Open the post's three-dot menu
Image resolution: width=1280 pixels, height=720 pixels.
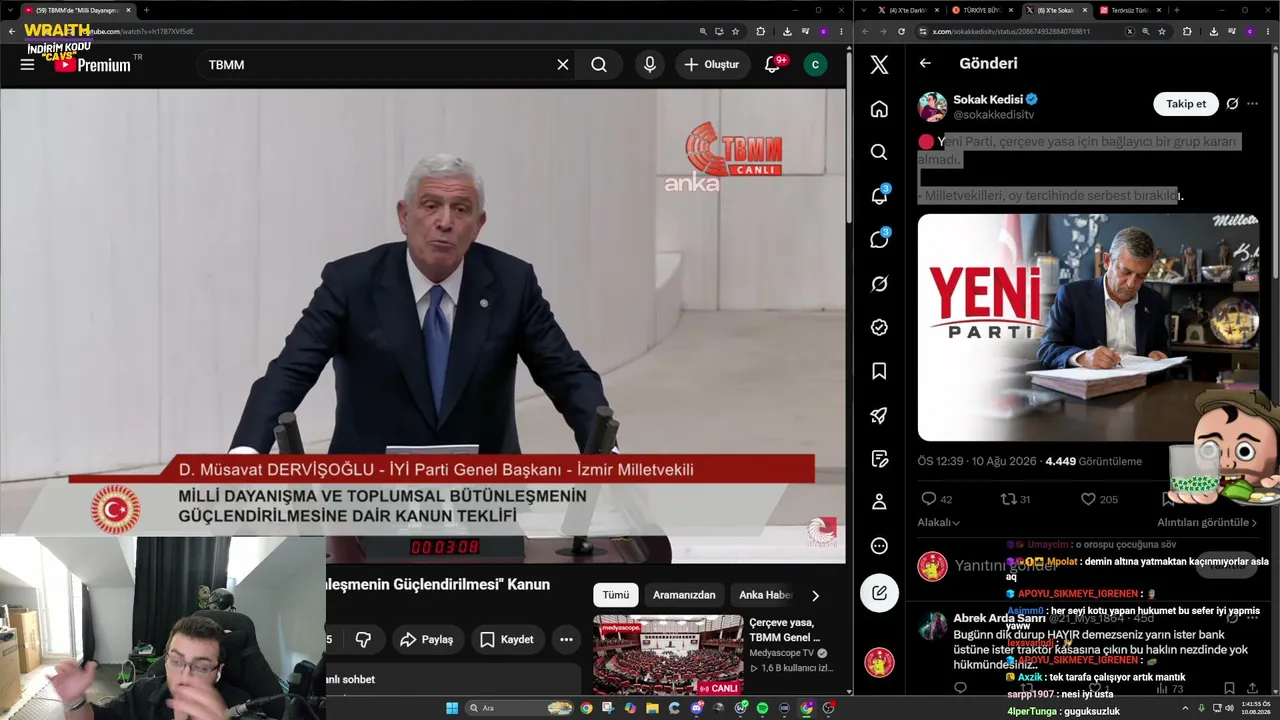coord(1252,104)
